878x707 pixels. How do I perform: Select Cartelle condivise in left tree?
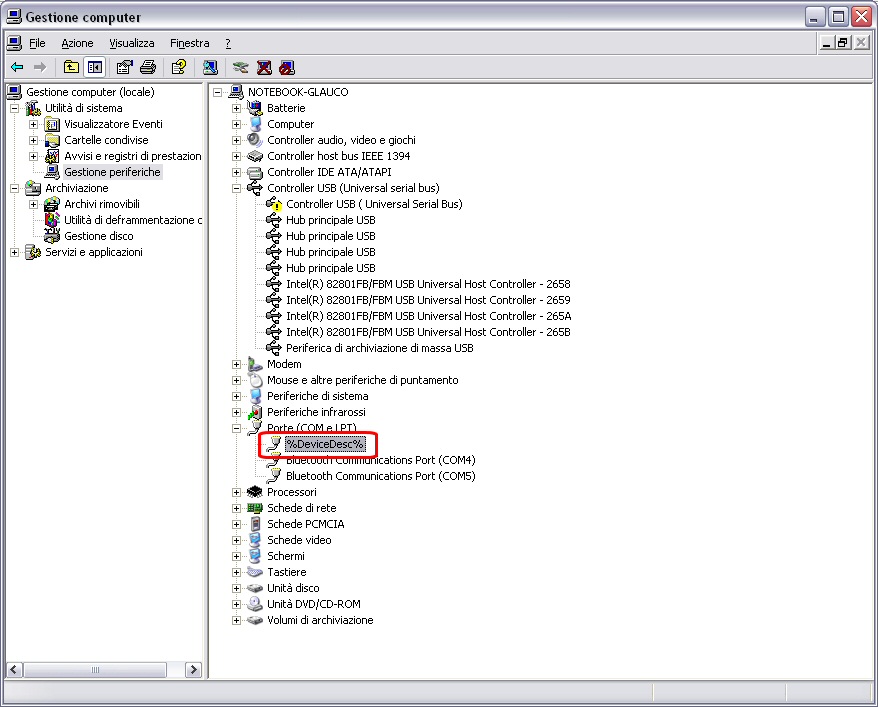point(106,140)
